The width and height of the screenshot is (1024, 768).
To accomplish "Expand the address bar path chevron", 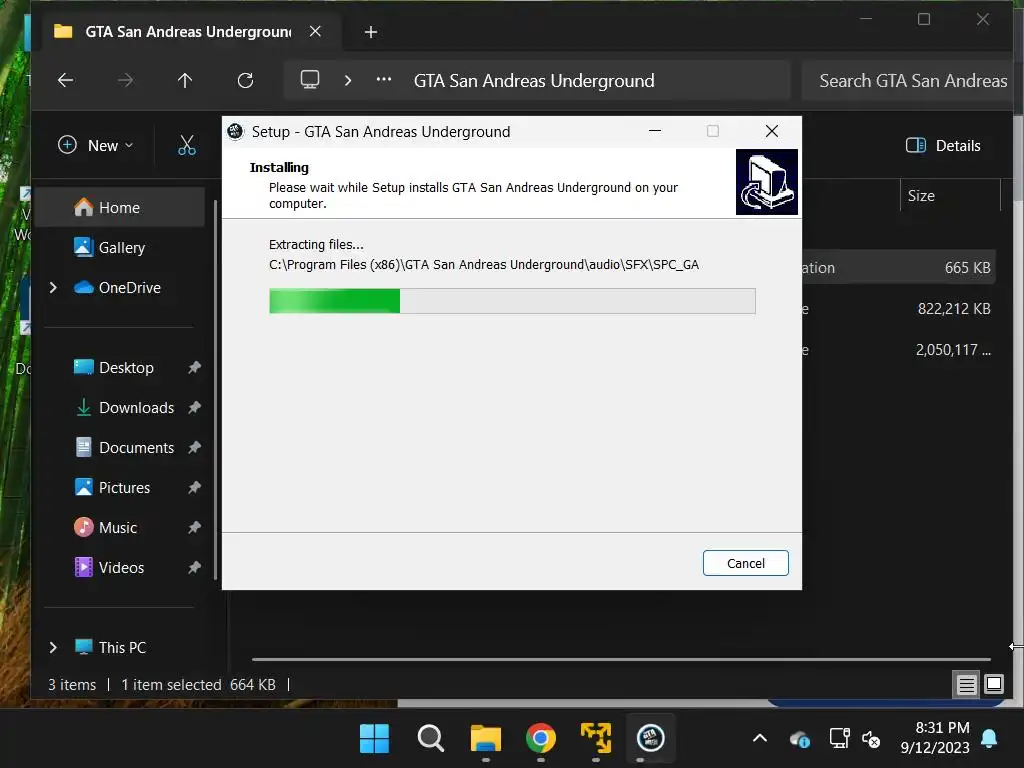I will (x=348, y=80).
